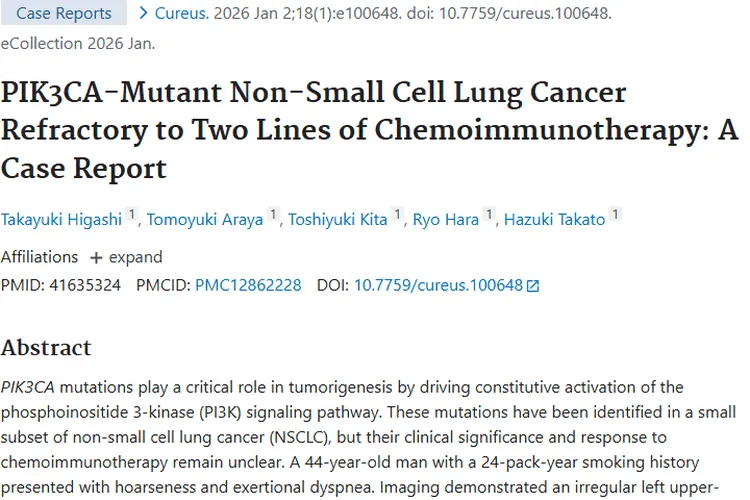Follow the DOI 10.7759/cureus.100648 link

click(x=437, y=285)
